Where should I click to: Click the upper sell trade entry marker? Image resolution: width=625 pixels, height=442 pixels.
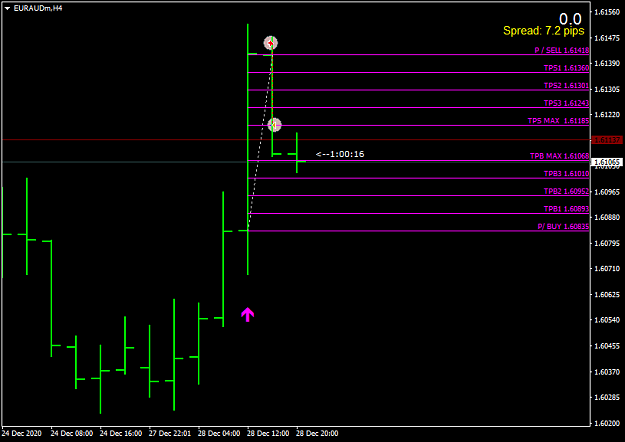click(271, 43)
